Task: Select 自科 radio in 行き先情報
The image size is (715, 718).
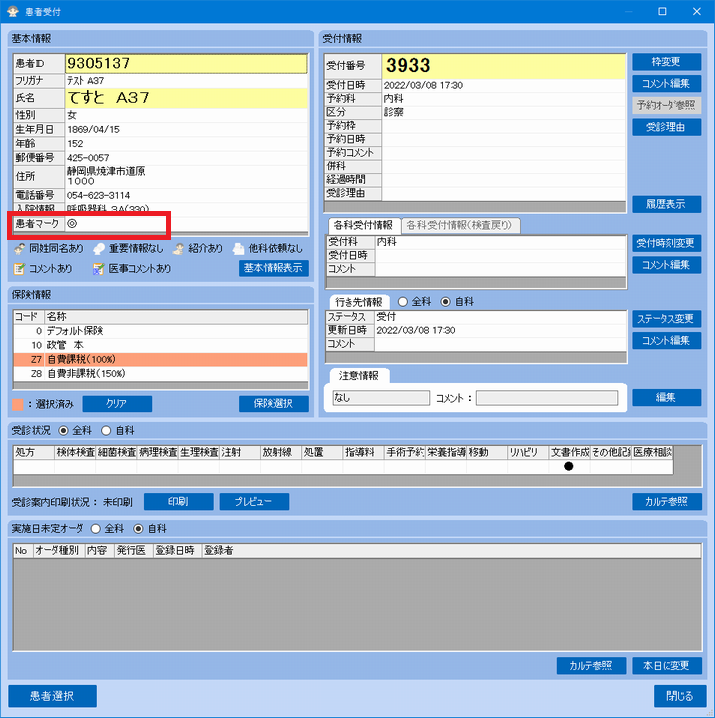Action: tap(445, 302)
